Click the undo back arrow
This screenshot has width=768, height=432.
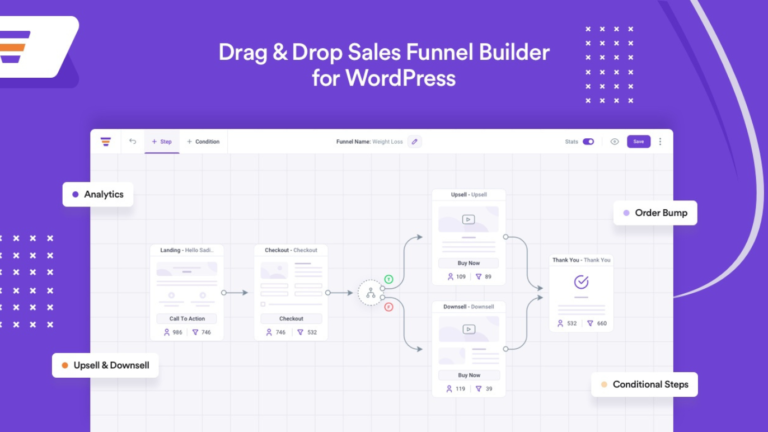[133, 141]
